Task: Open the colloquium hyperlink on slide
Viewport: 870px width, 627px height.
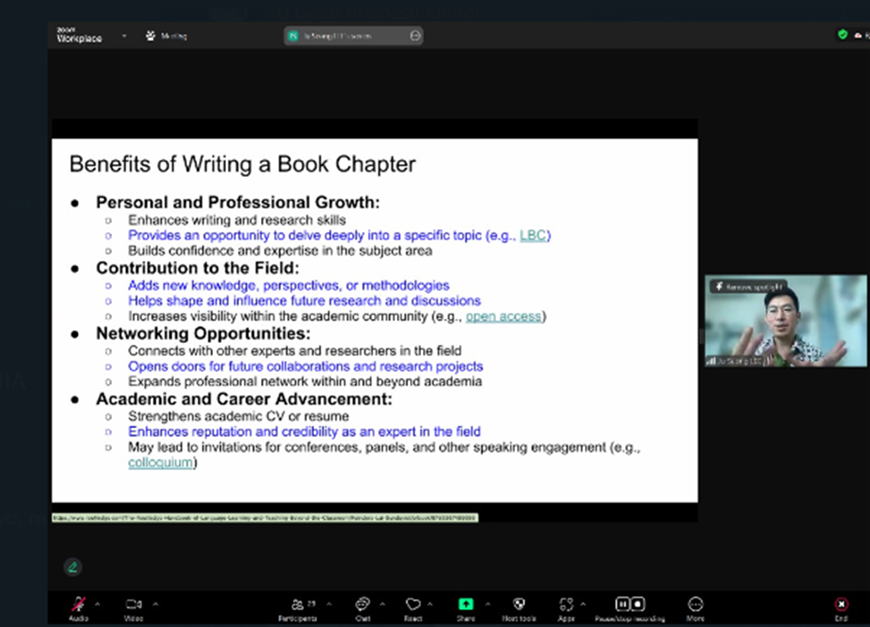Action: [160, 462]
